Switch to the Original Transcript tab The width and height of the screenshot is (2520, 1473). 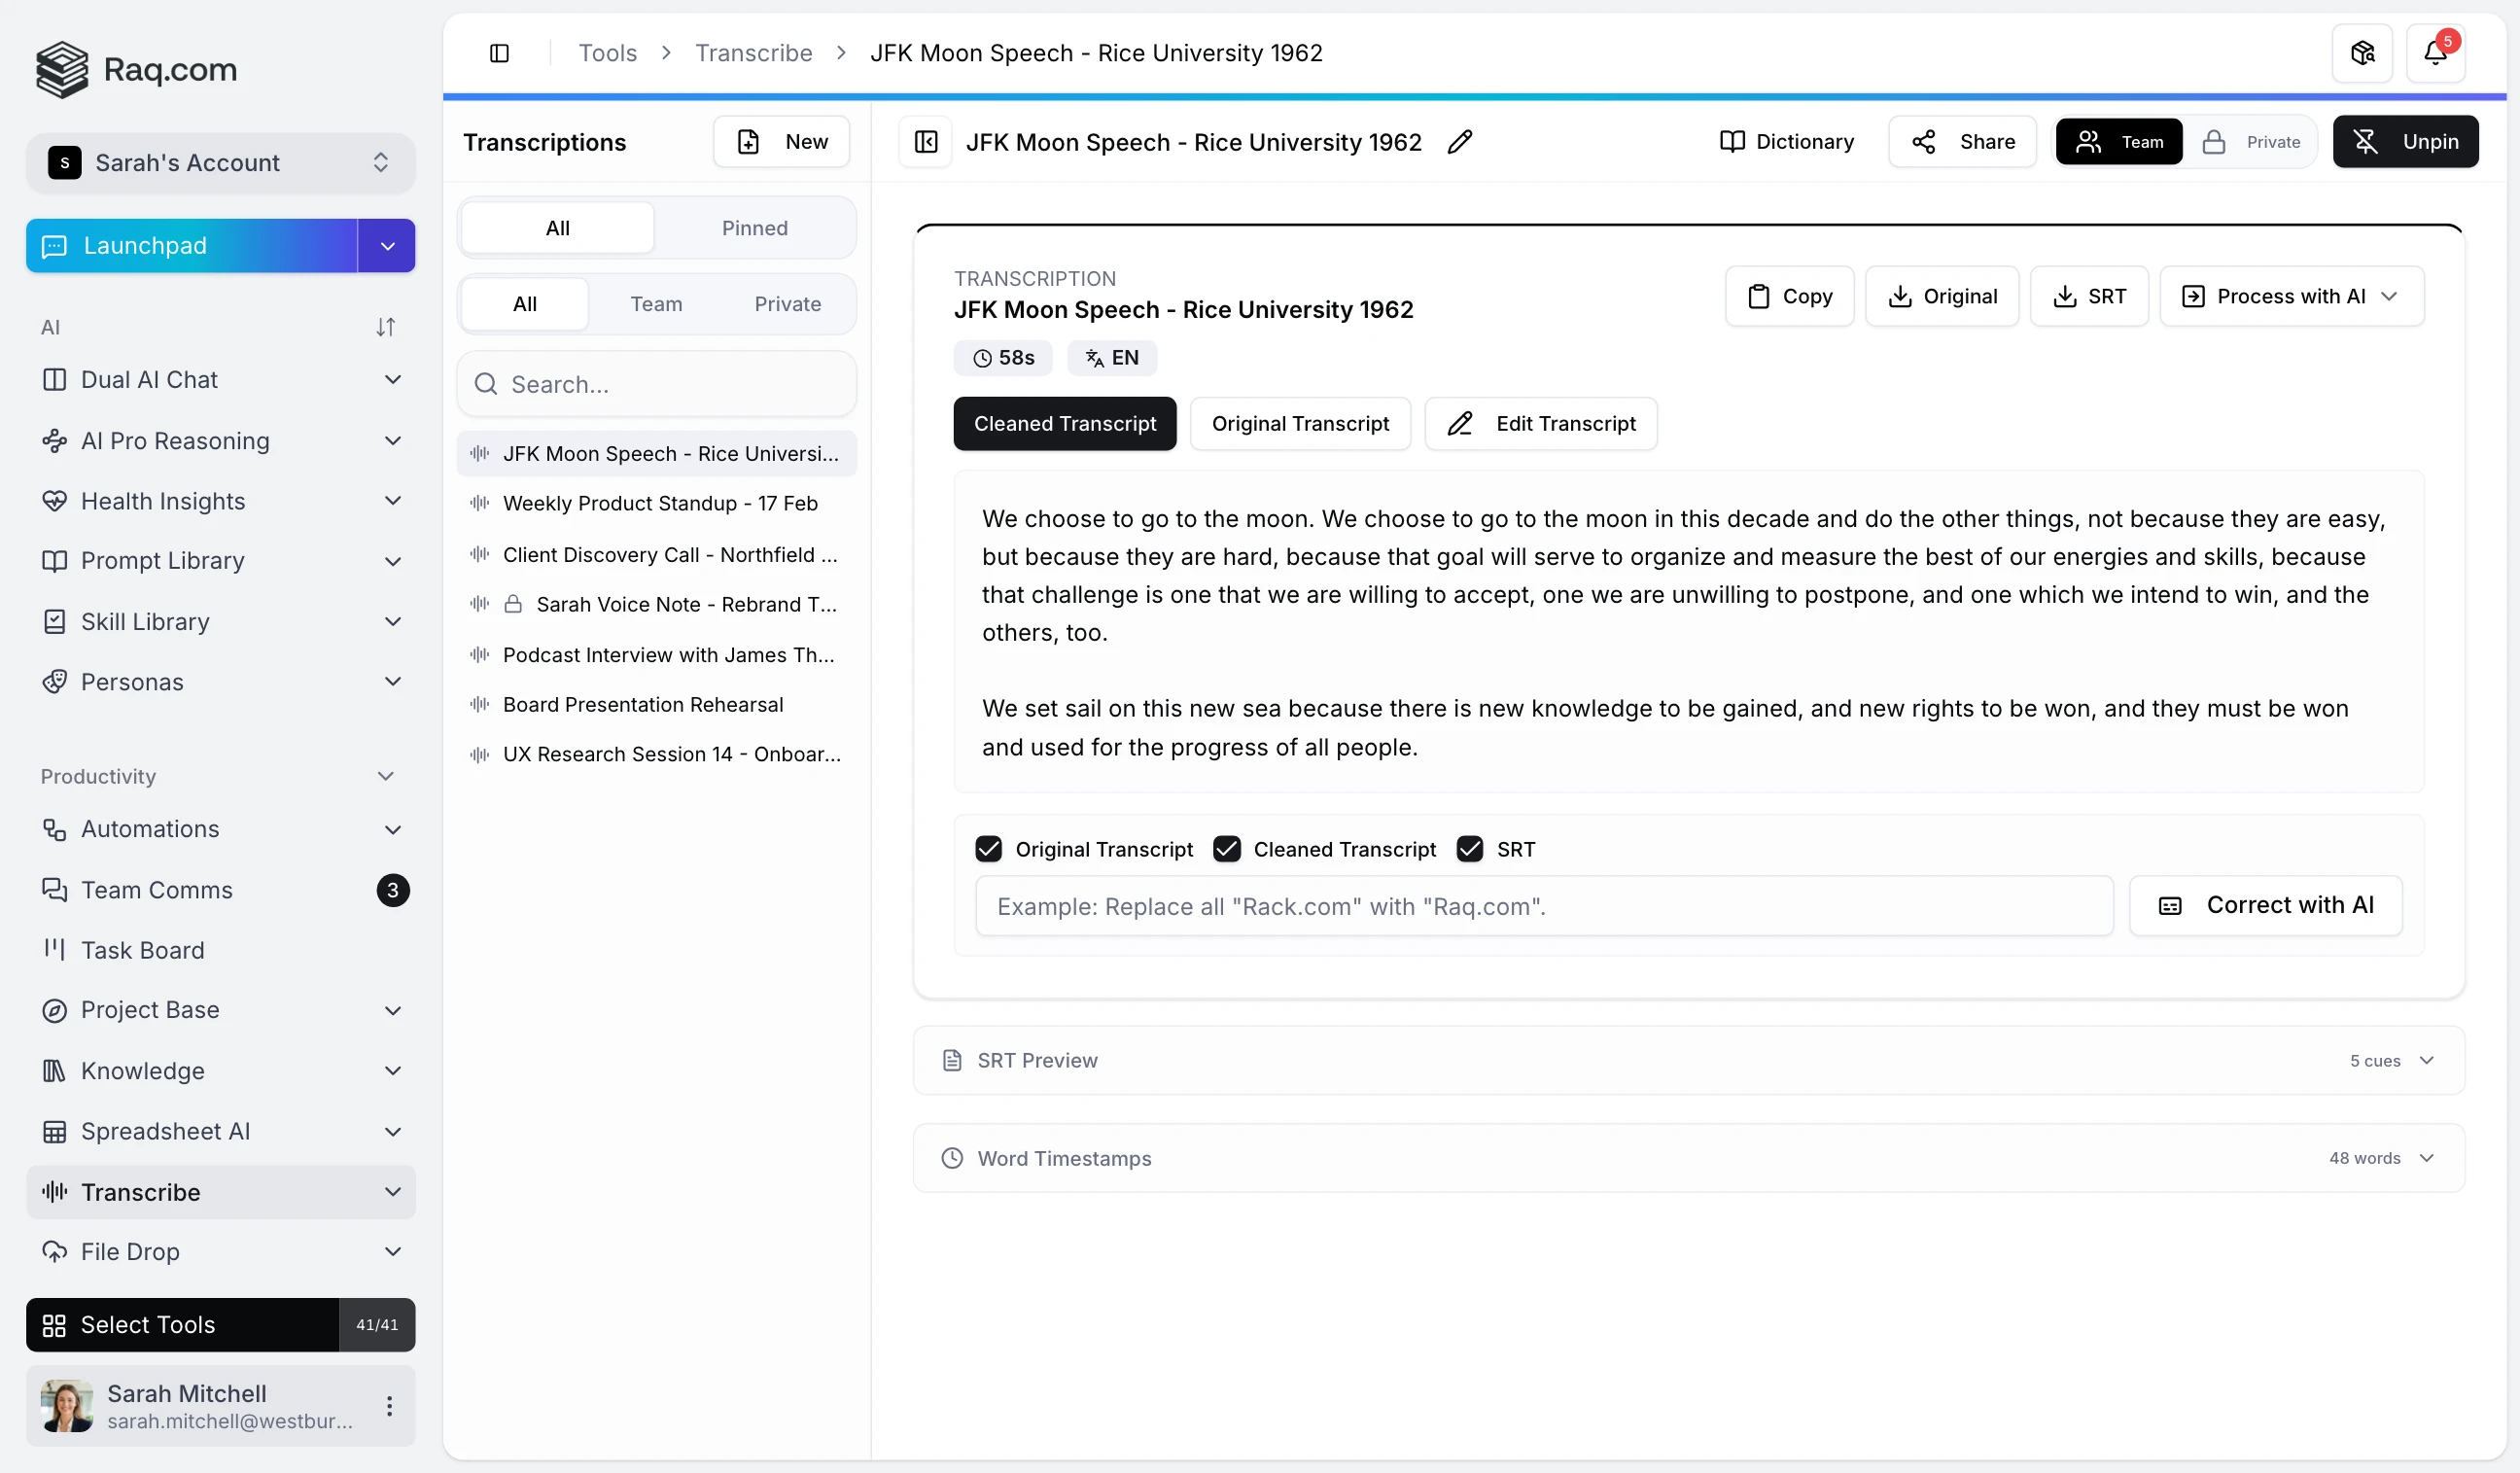tap(1301, 423)
